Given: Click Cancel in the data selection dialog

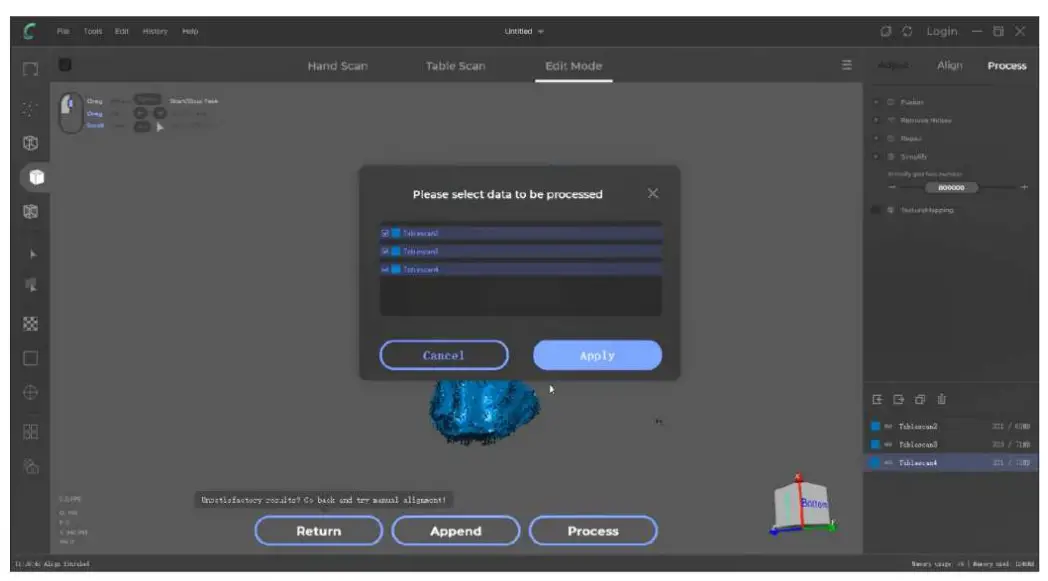Looking at the screenshot, I should click(443, 355).
